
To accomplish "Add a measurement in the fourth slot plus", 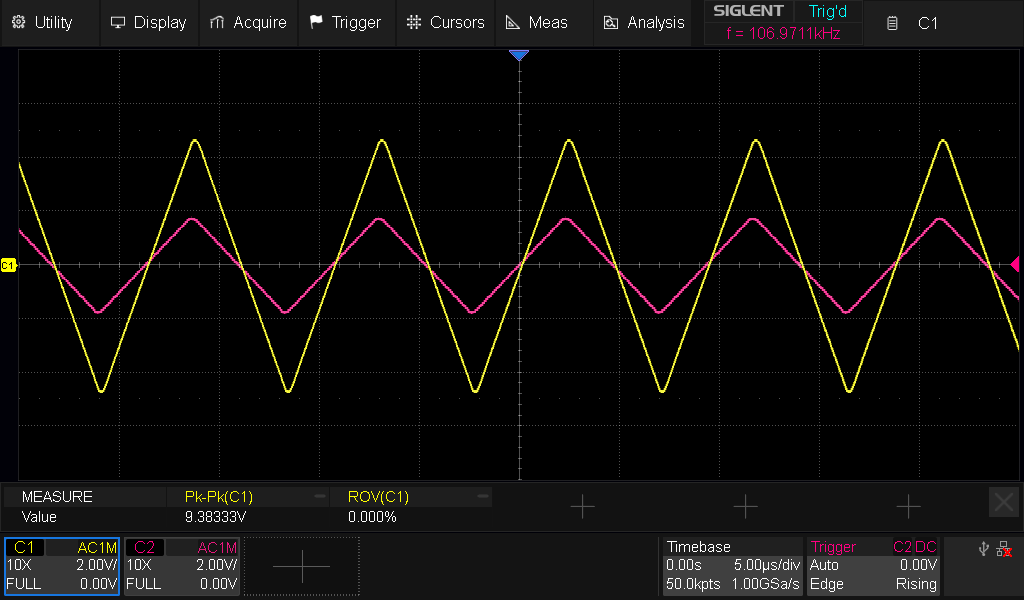I will pos(745,506).
